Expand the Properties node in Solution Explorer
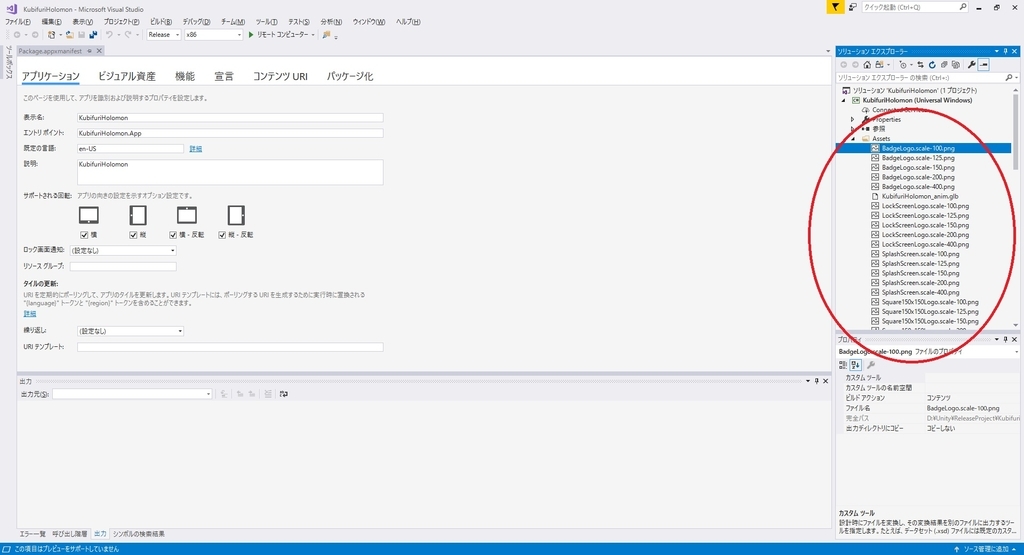1024x555 pixels. pos(852,119)
